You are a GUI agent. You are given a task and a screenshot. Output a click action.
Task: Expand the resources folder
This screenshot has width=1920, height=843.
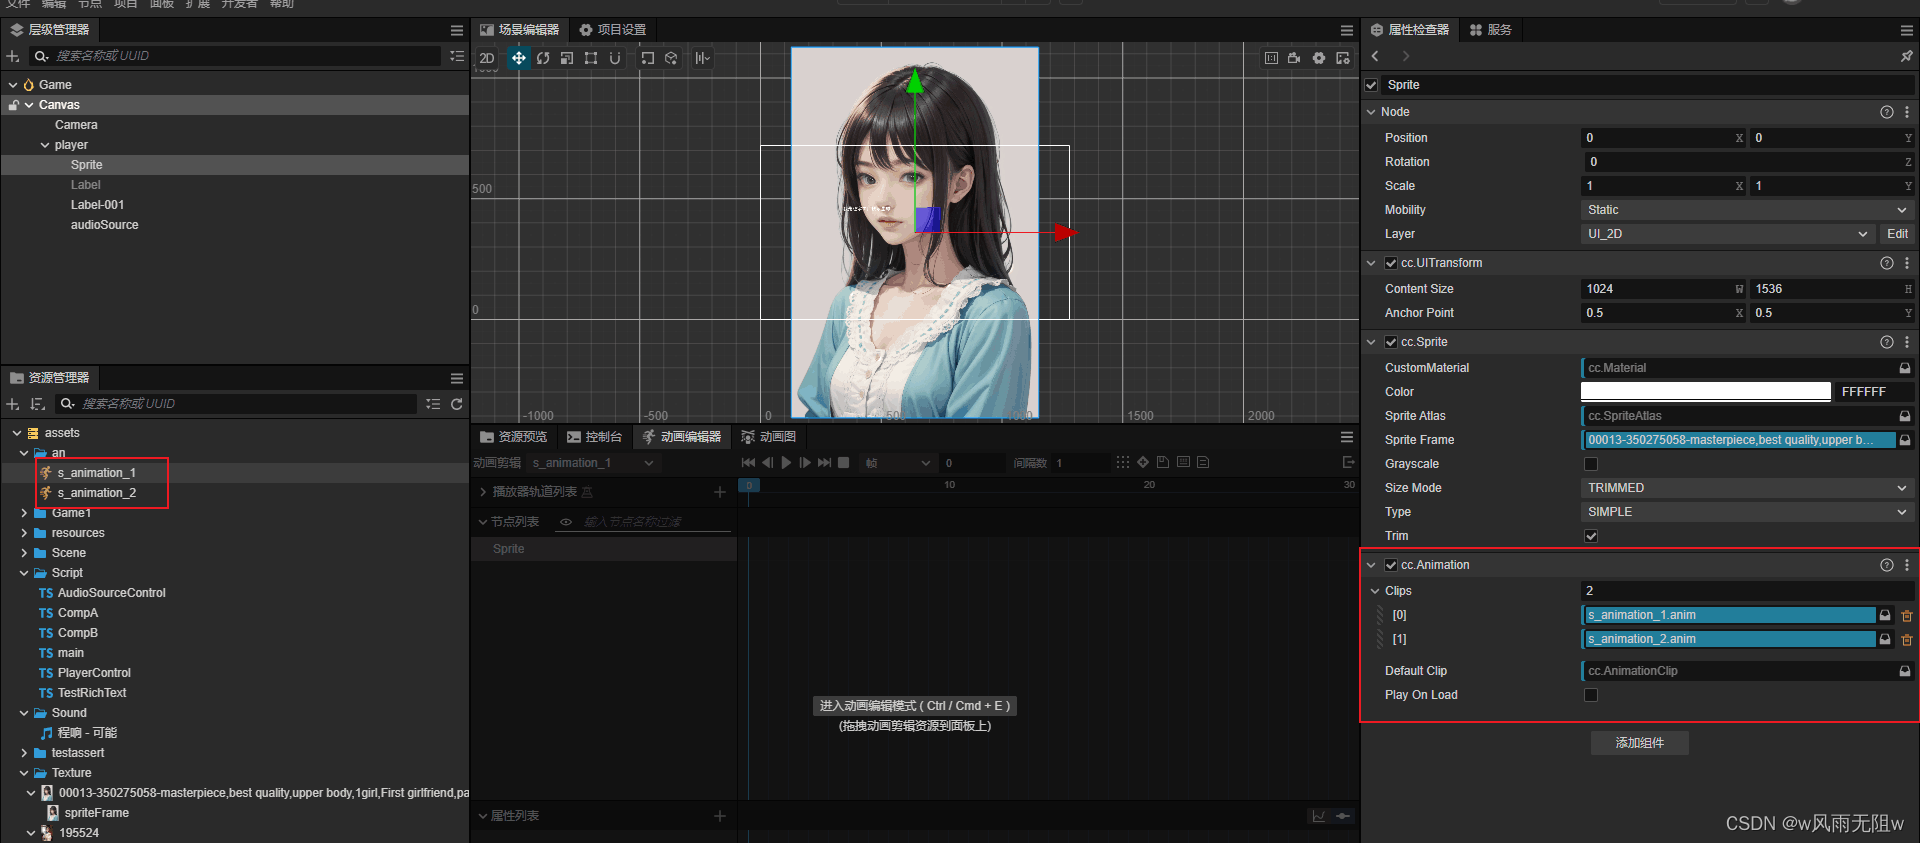[24, 533]
